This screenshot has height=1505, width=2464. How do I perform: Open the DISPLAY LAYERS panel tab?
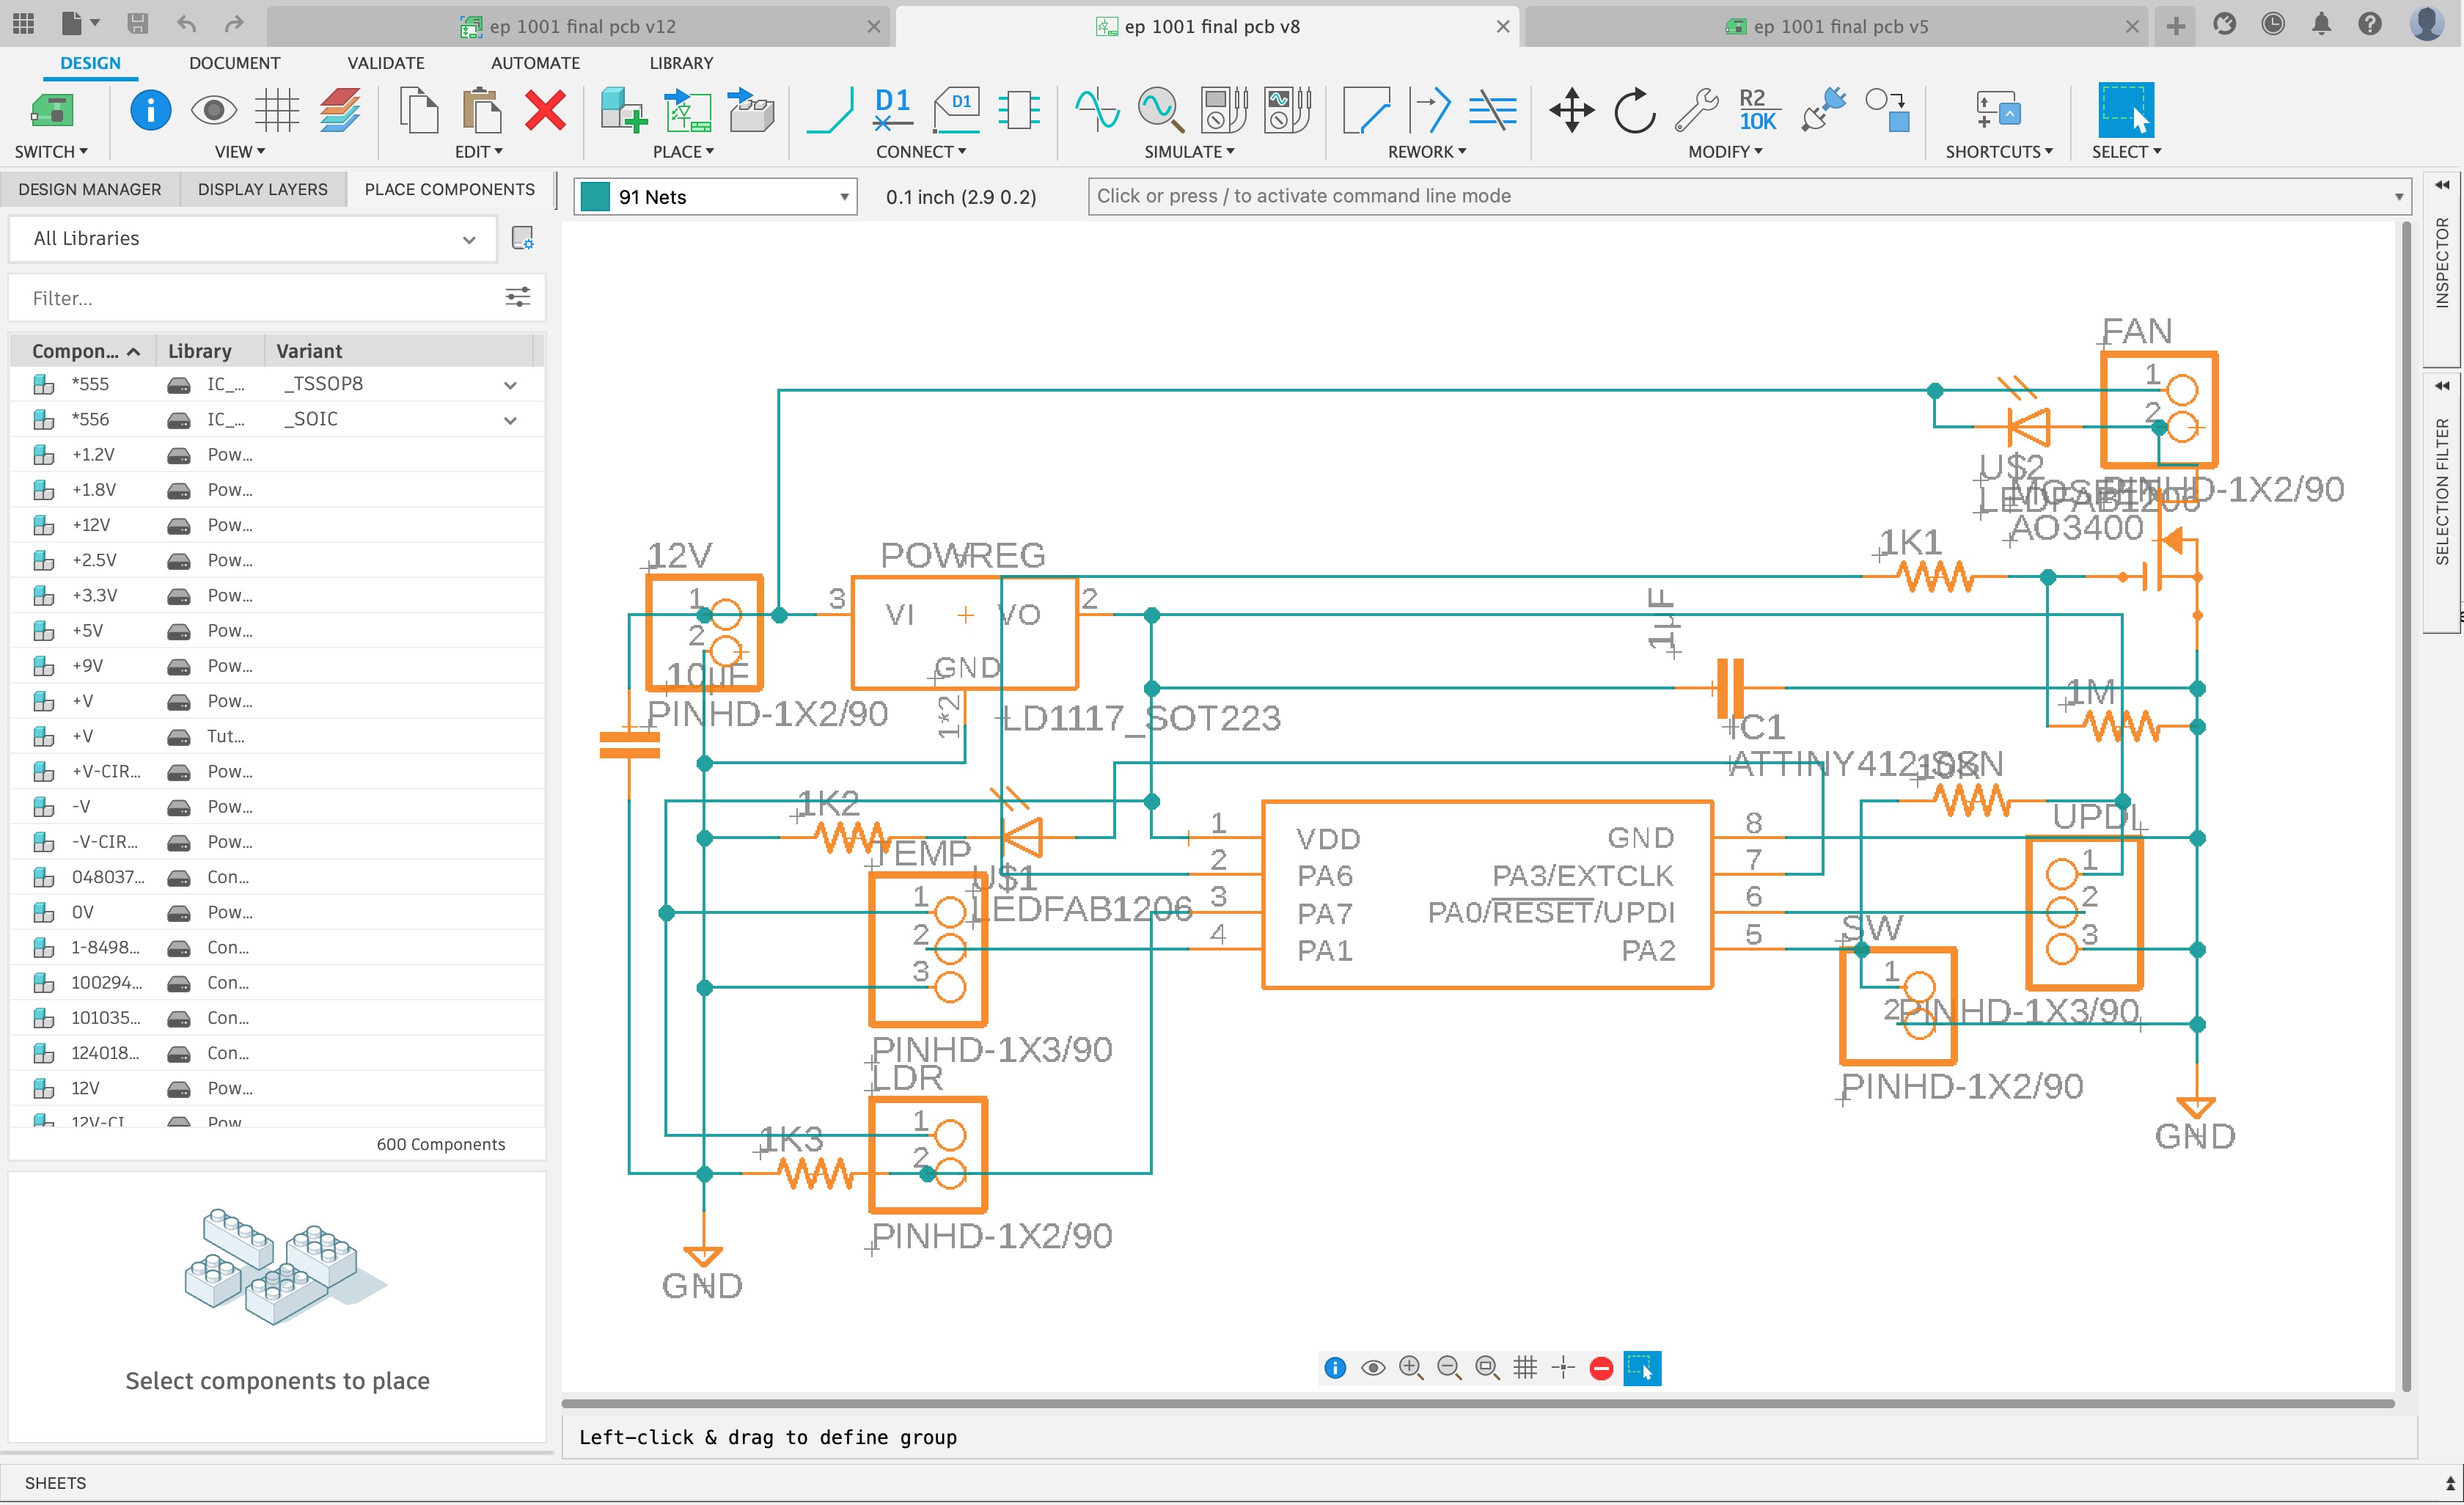(x=262, y=189)
